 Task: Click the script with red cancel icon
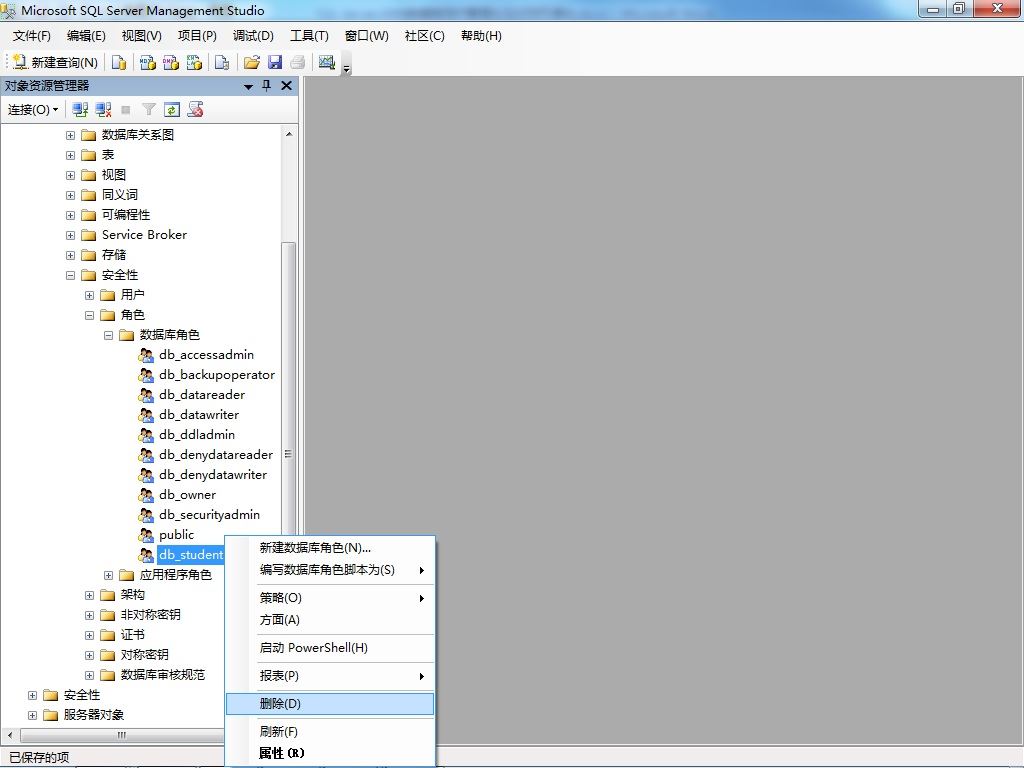195,110
